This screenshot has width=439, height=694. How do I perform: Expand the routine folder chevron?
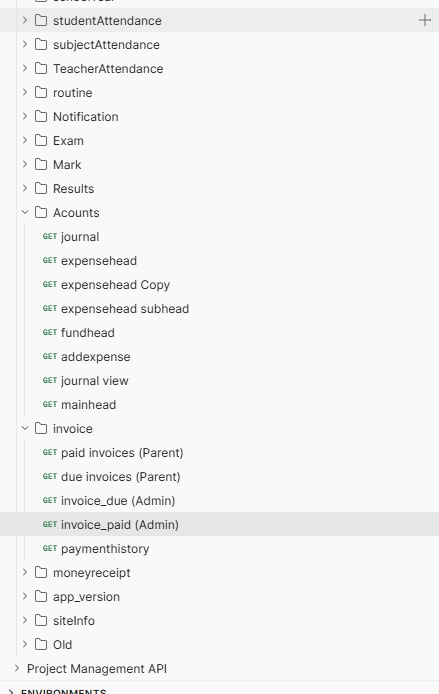pos(25,92)
